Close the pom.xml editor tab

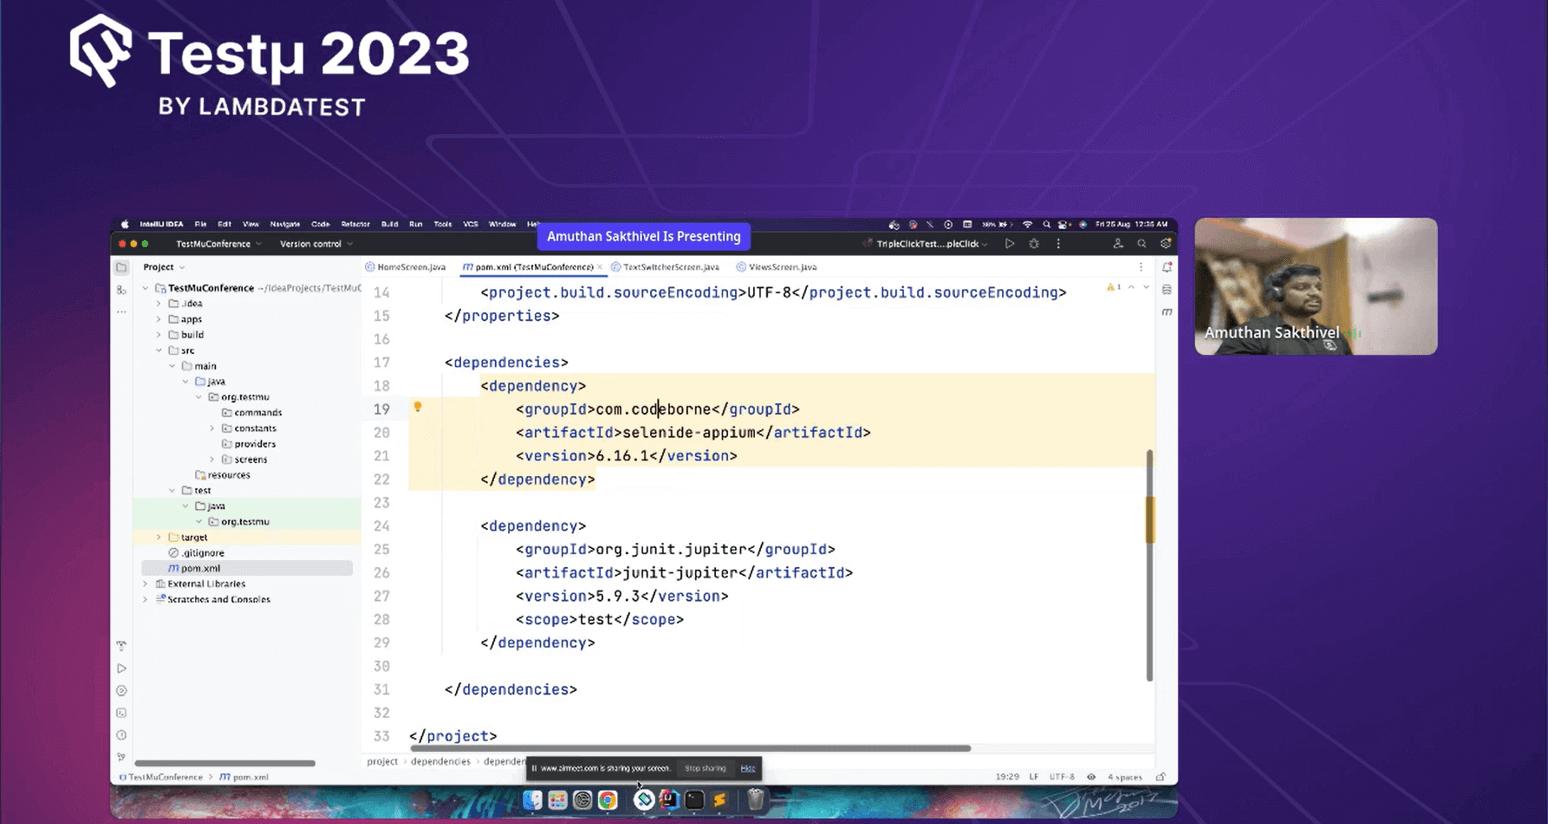(600, 267)
